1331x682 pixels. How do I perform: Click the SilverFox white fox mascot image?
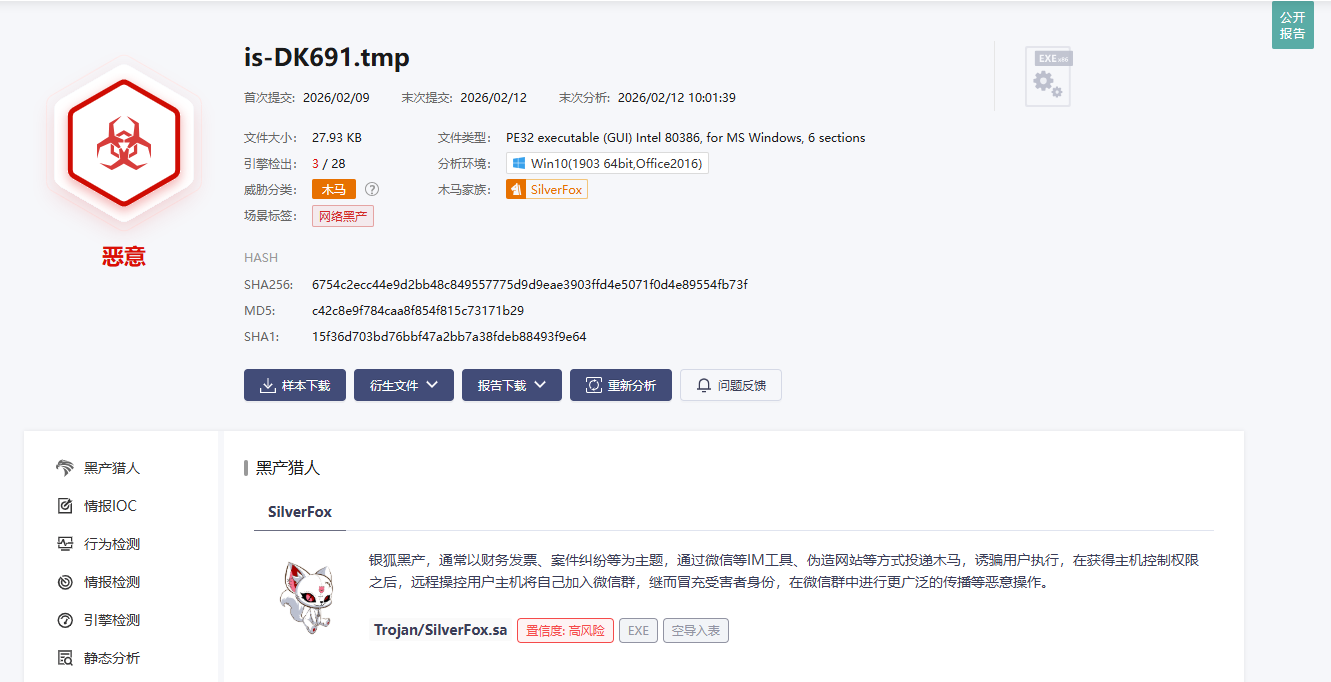(304, 597)
